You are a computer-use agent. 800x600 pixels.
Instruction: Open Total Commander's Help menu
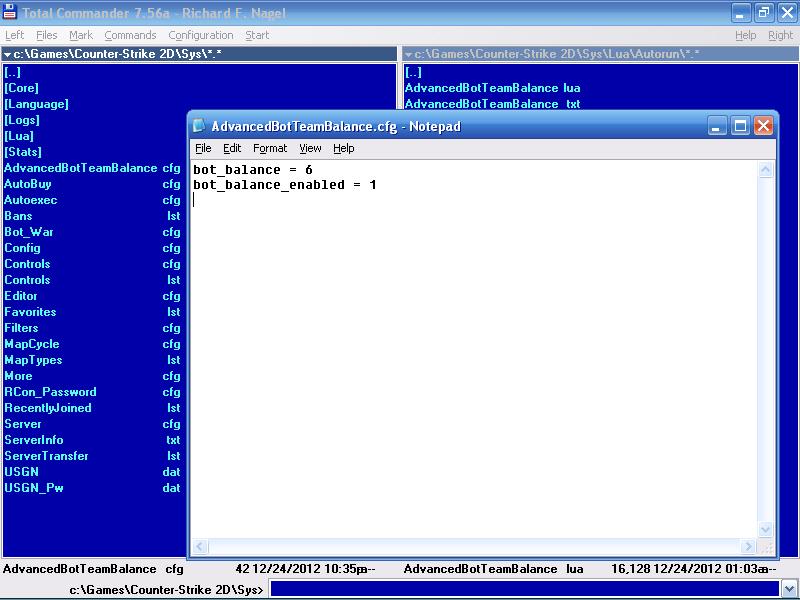[745, 35]
